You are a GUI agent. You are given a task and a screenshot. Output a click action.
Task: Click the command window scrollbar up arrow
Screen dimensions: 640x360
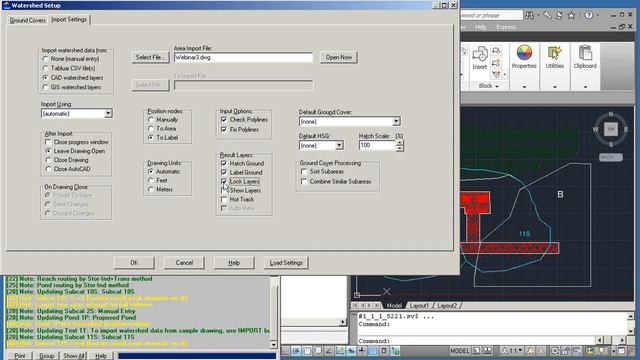(630, 316)
